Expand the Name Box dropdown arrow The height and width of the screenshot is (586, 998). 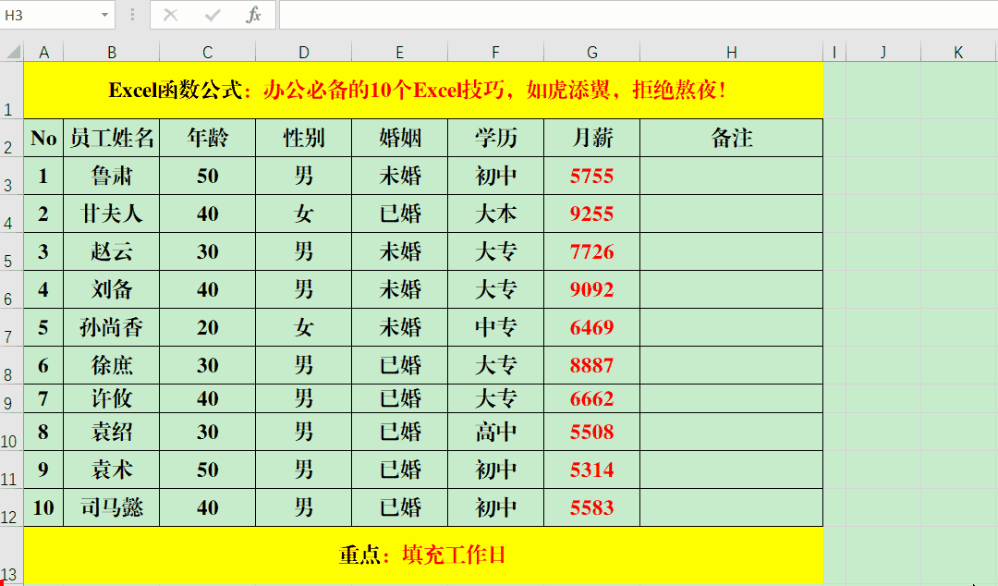tap(106, 15)
